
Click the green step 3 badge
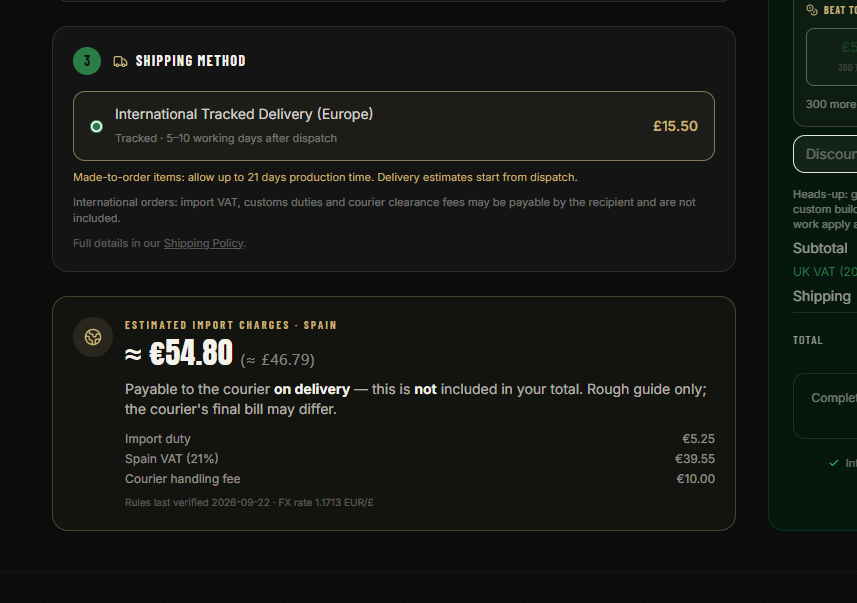87,61
